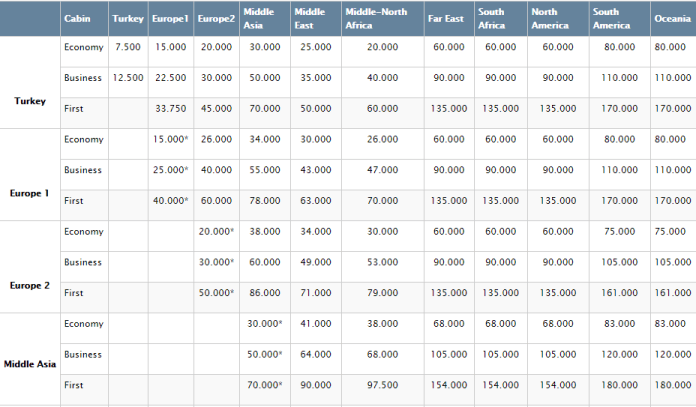Click the '22.500' cell in Turkey Business row
696x407 pixels.
pos(170,78)
